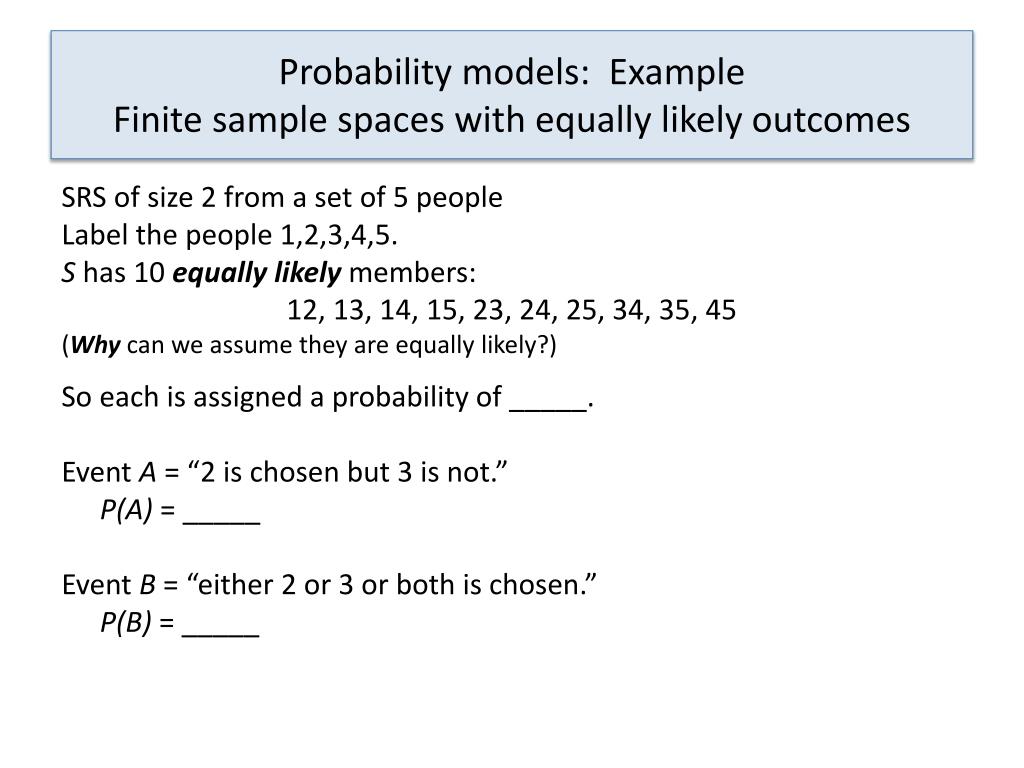Click the blank after P(A) =
The image size is (1024, 768).
[x=222, y=513]
